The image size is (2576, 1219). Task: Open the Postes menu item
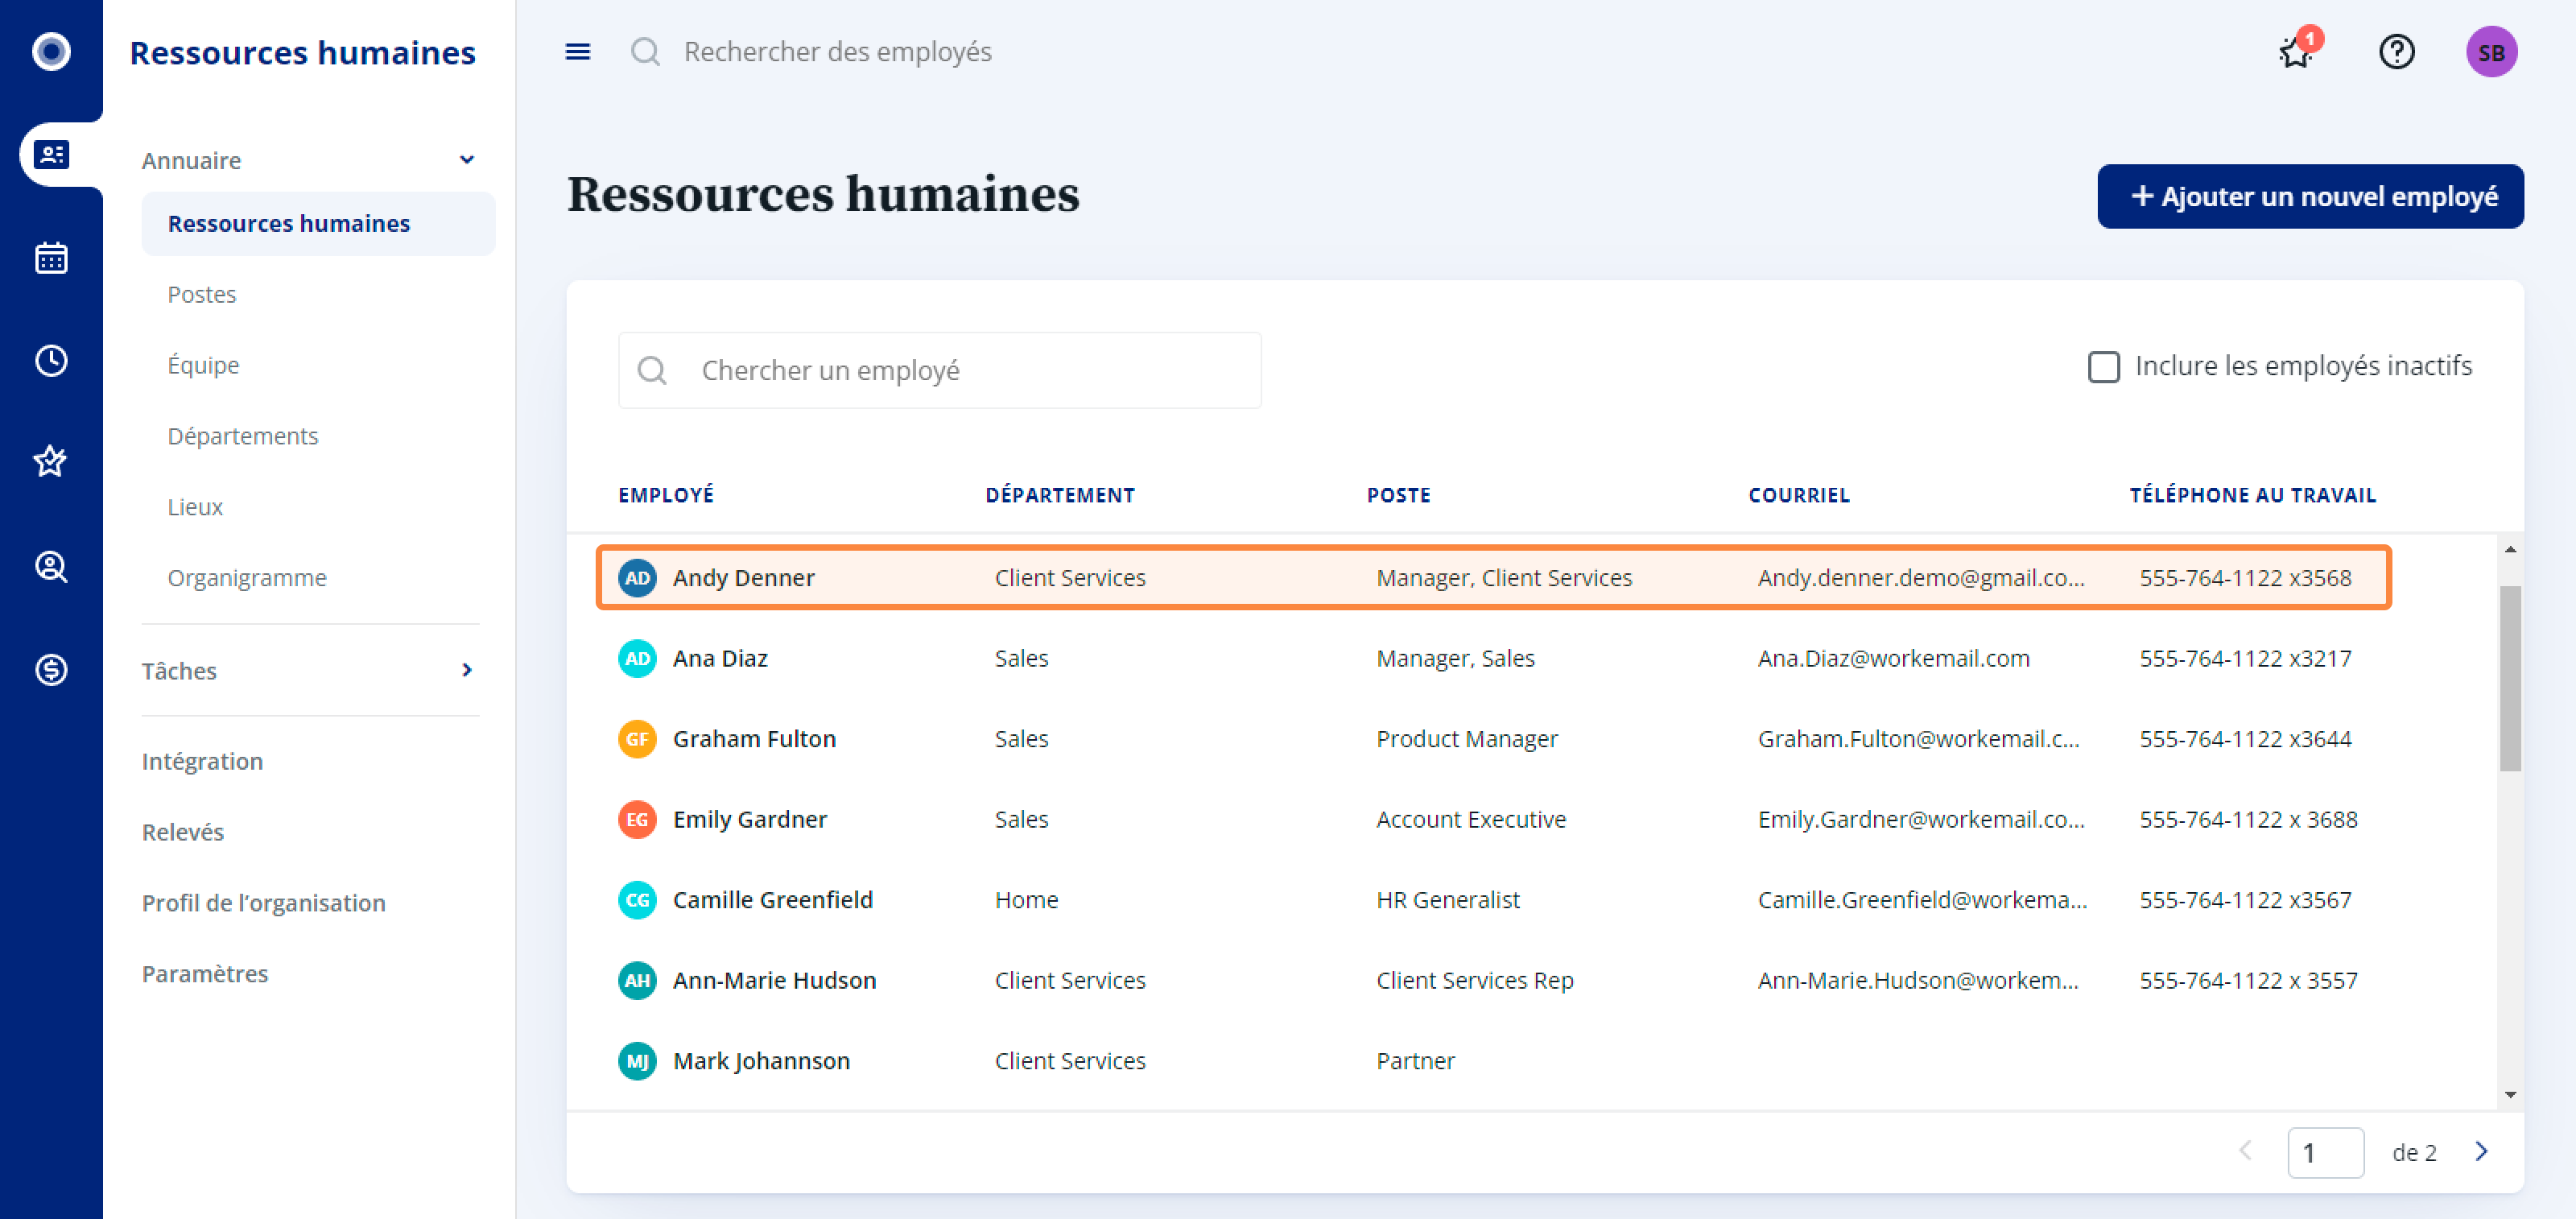[x=202, y=295]
